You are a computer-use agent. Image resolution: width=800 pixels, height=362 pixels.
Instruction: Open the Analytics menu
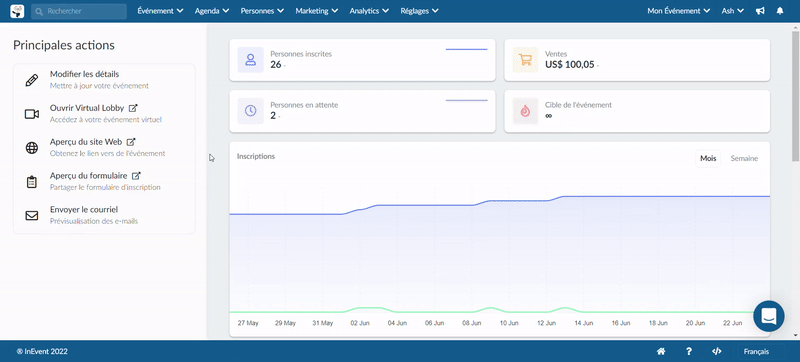click(x=369, y=11)
